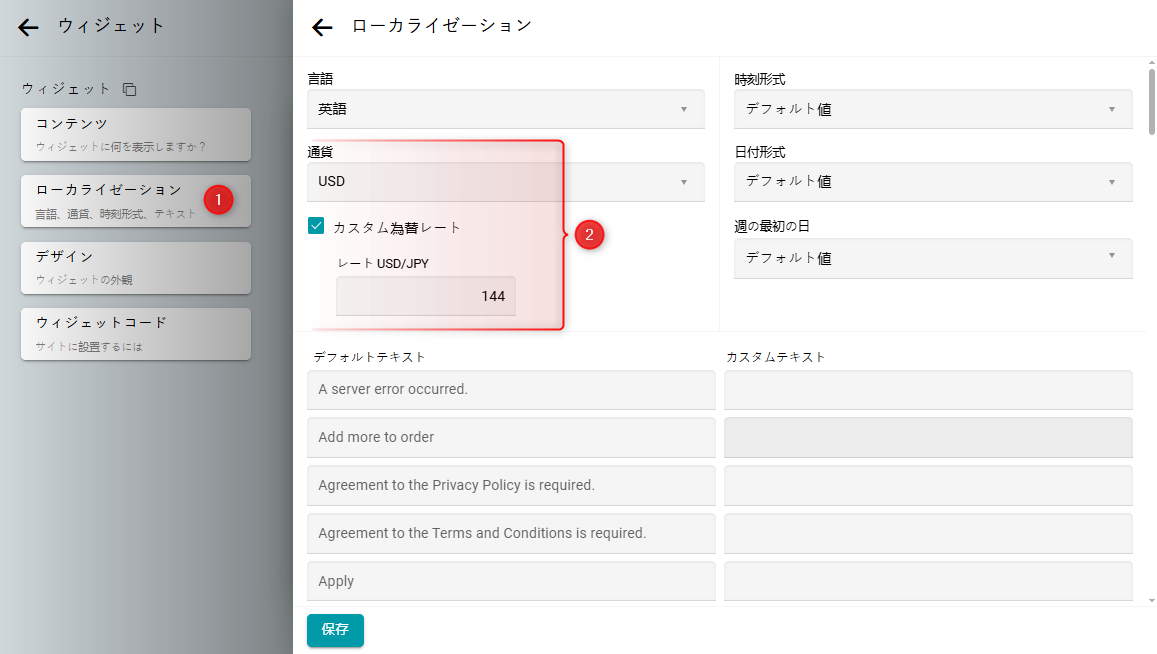The width and height of the screenshot is (1157, 654).
Task: Click the copy icon next to ウィジェット label
Action: coord(130,89)
